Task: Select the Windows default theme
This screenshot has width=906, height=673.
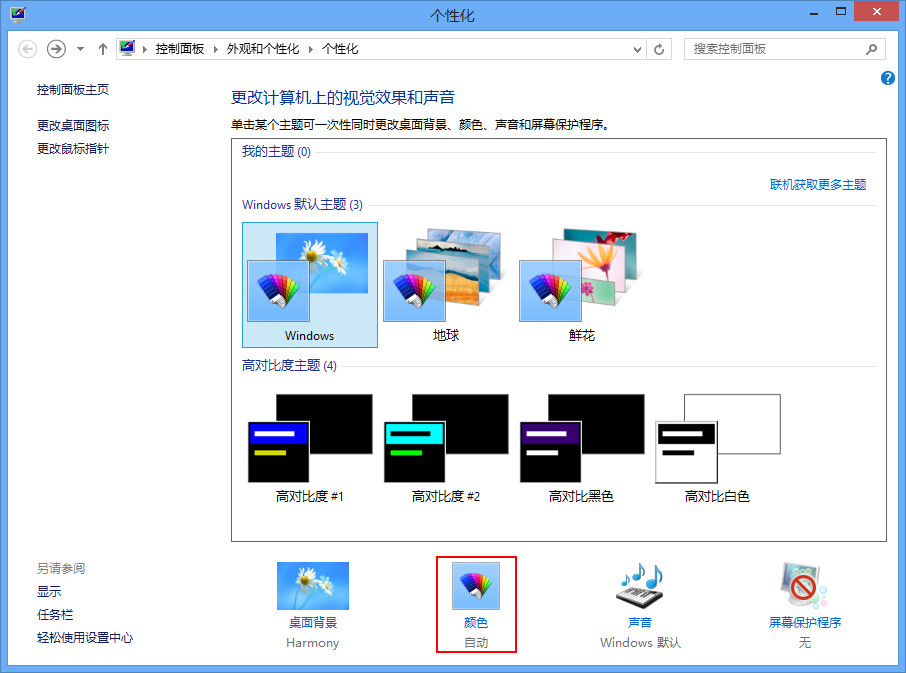Action: (x=310, y=284)
